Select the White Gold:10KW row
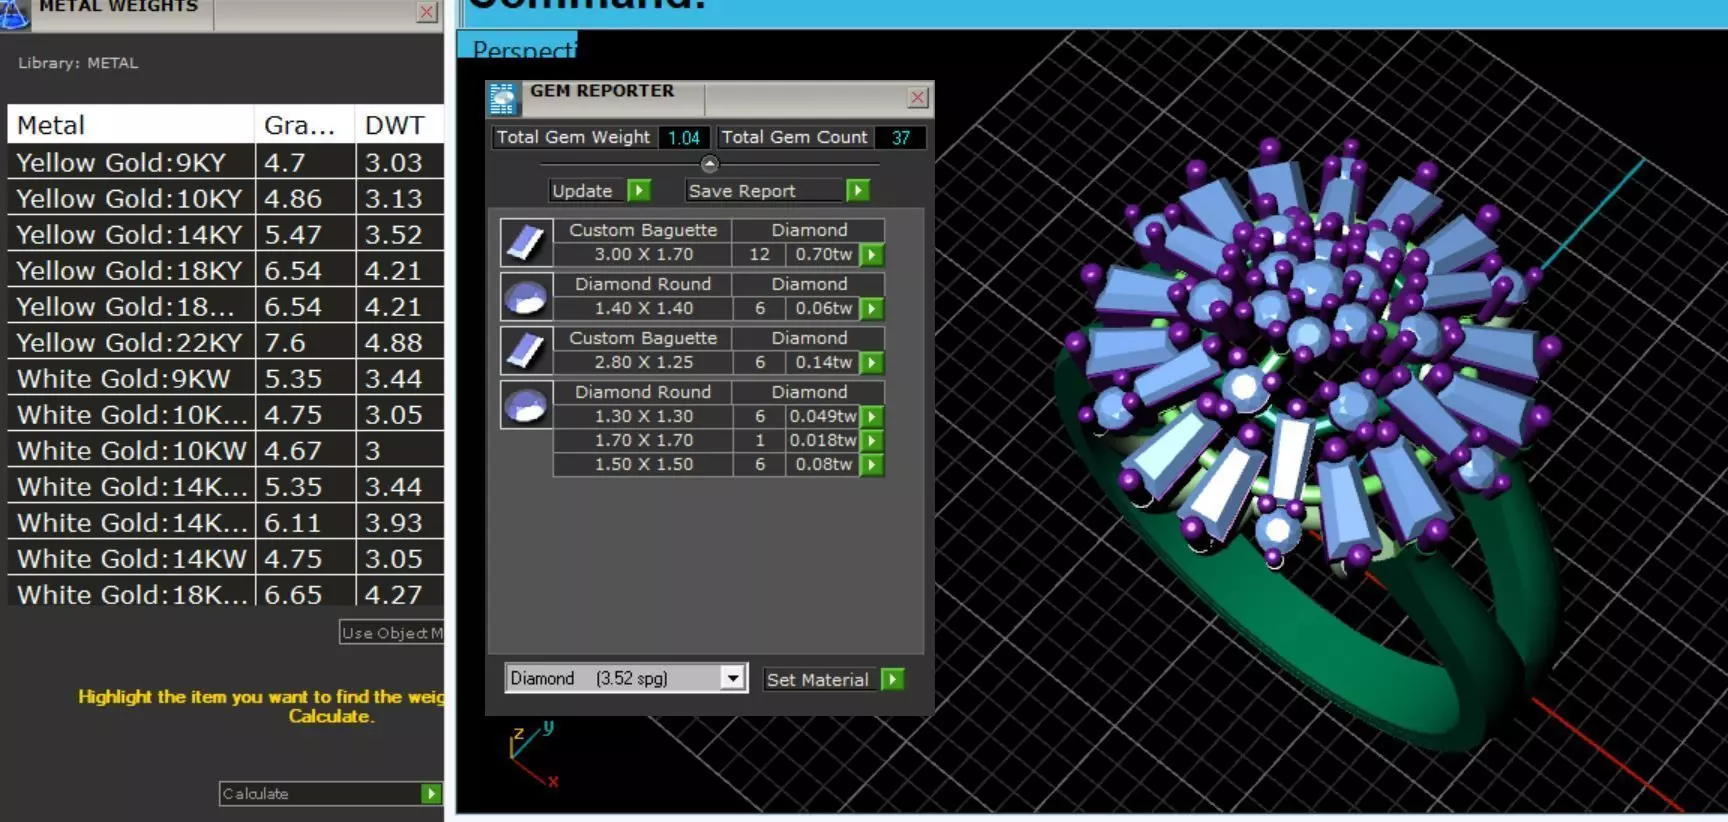1728x822 pixels. (x=226, y=450)
